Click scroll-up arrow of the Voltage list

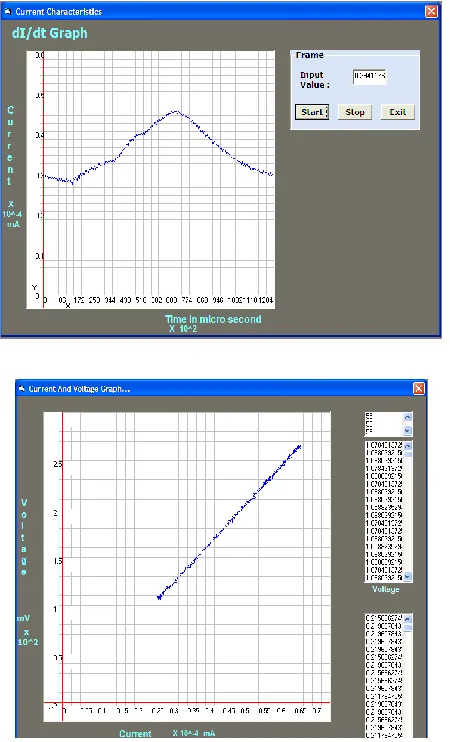(408, 446)
